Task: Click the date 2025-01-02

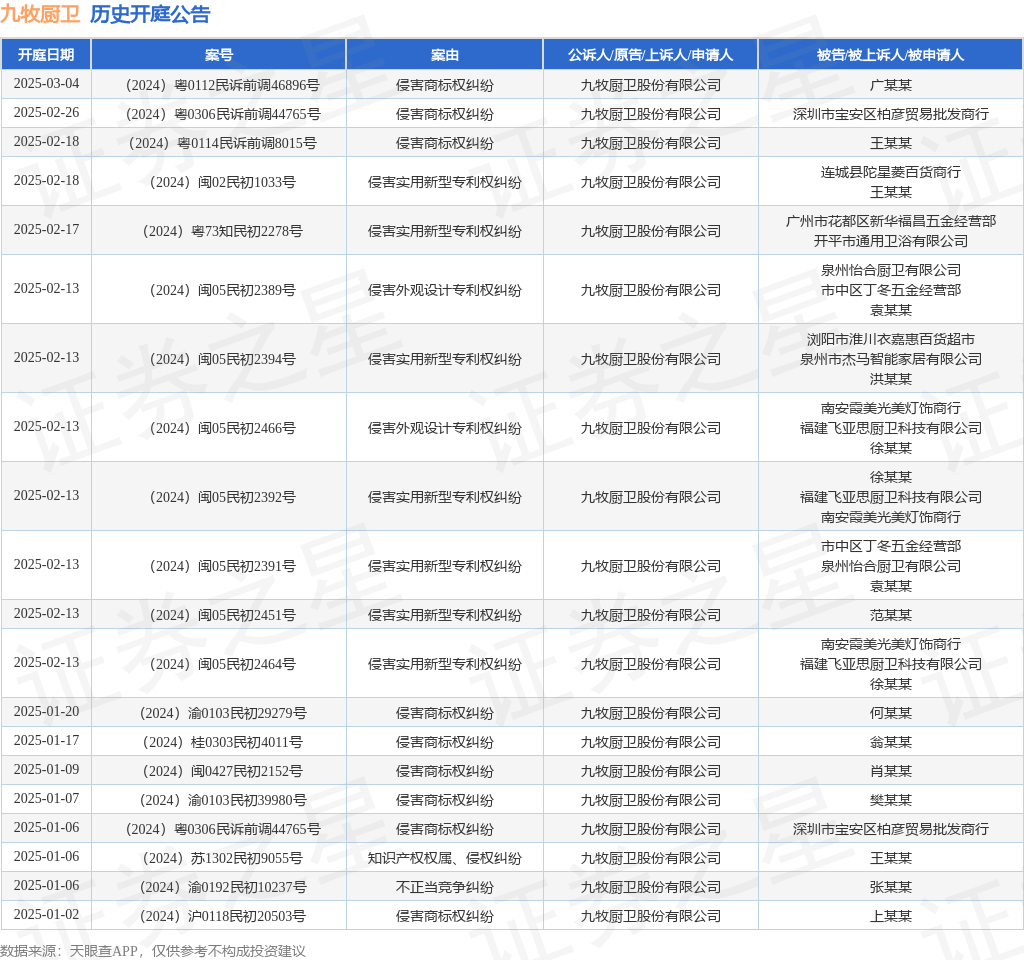Action: (x=46, y=914)
